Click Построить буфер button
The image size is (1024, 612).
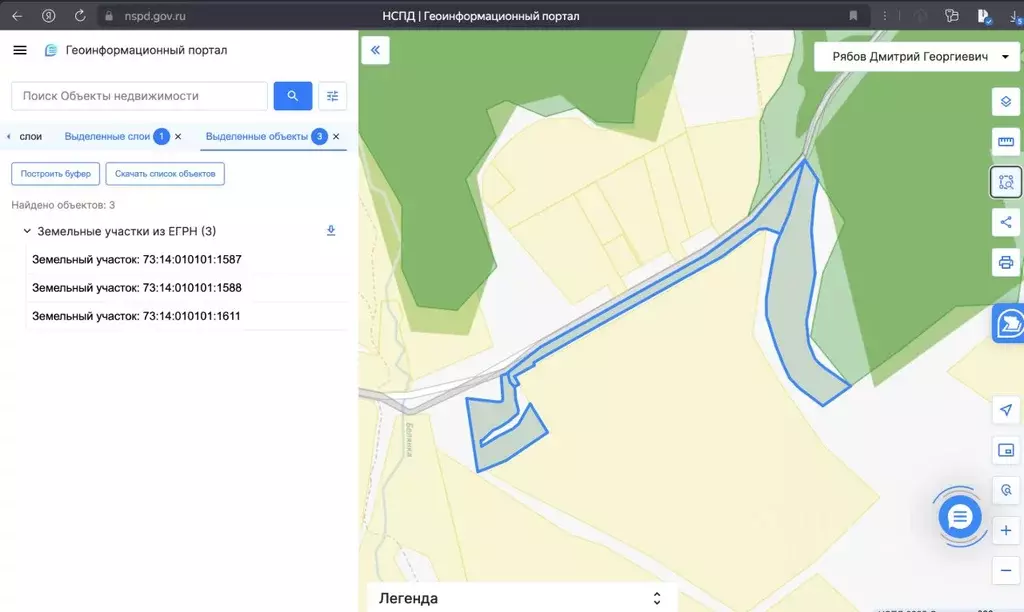point(56,174)
